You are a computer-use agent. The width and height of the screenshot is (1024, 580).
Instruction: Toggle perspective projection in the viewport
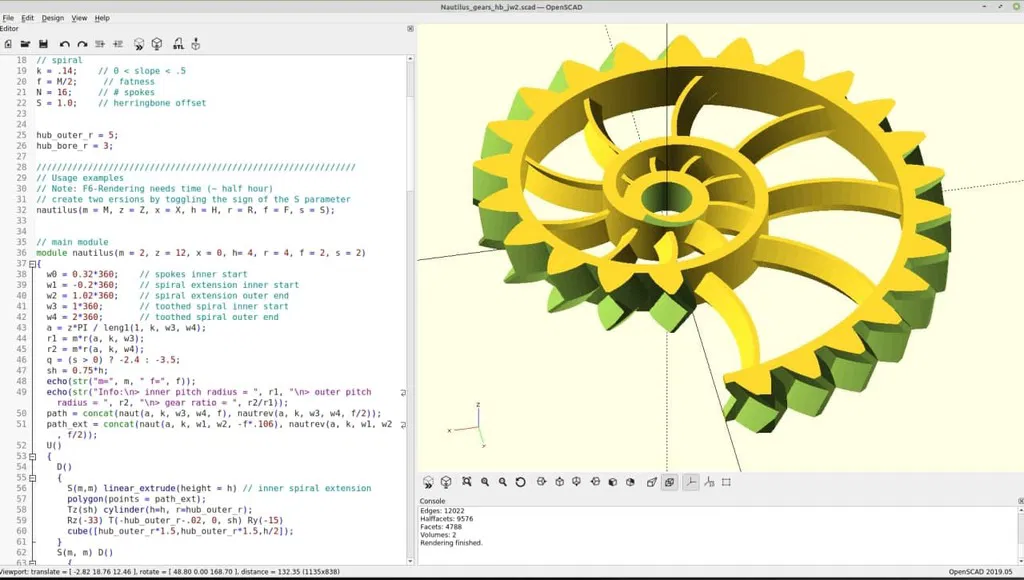pos(651,482)
